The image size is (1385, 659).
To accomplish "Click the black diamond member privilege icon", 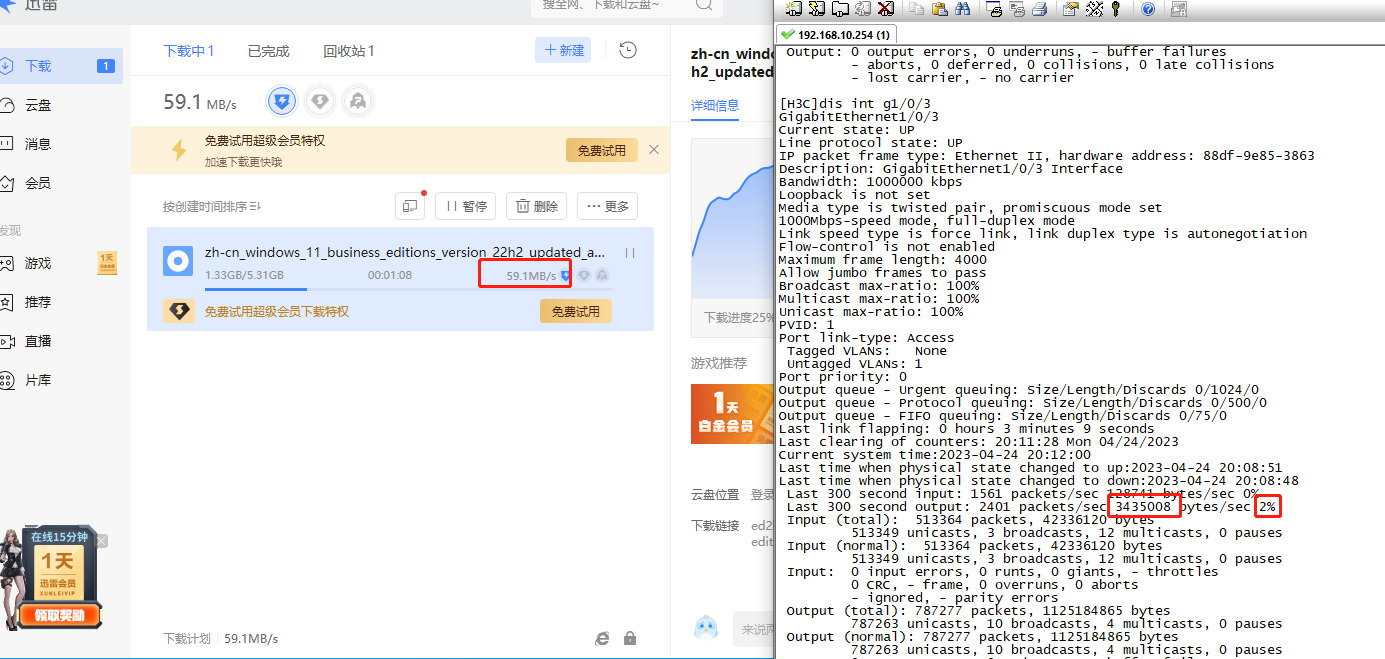I will click(179, 311).
